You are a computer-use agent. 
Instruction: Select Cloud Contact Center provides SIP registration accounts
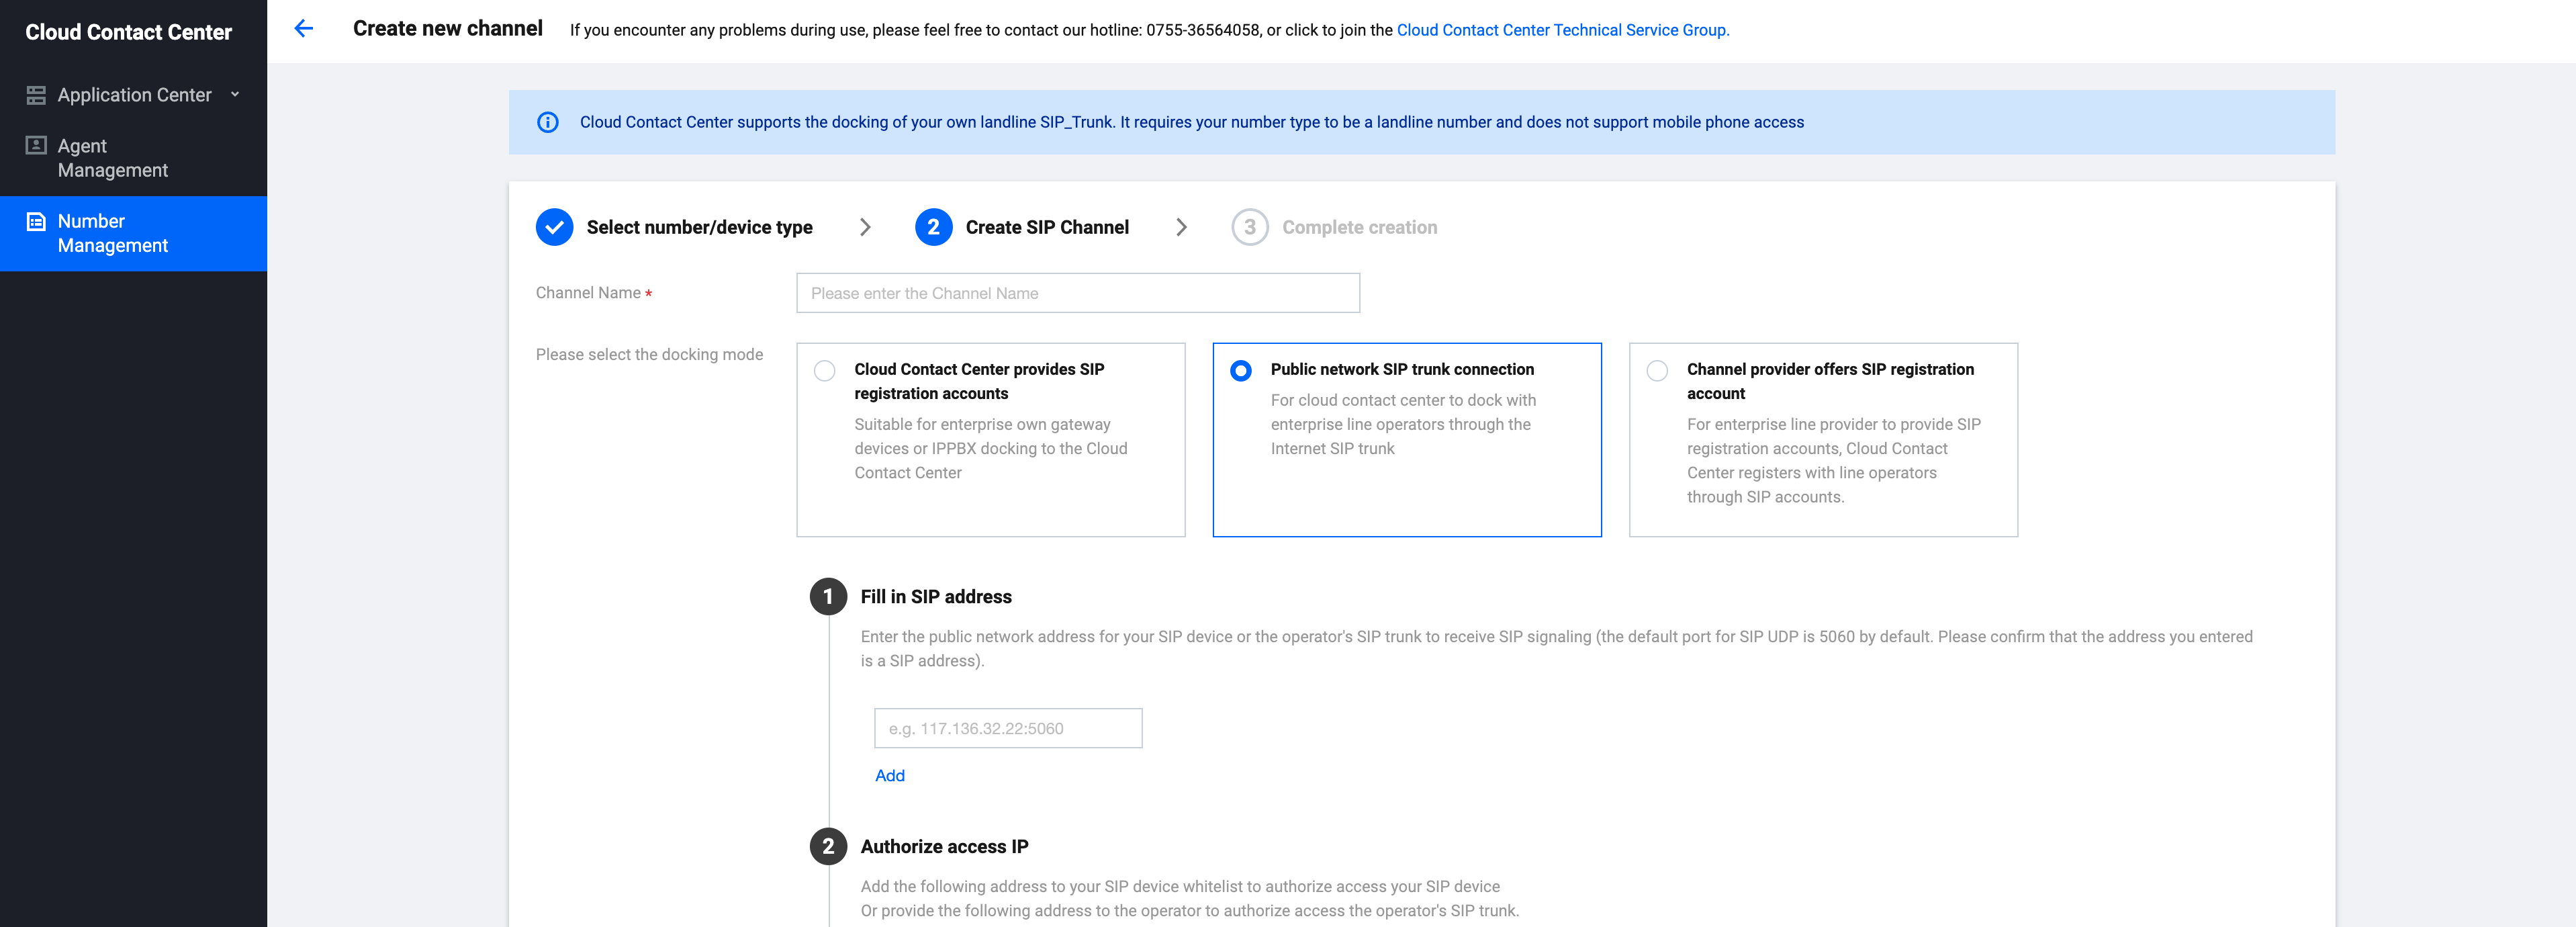pos(825,370)
